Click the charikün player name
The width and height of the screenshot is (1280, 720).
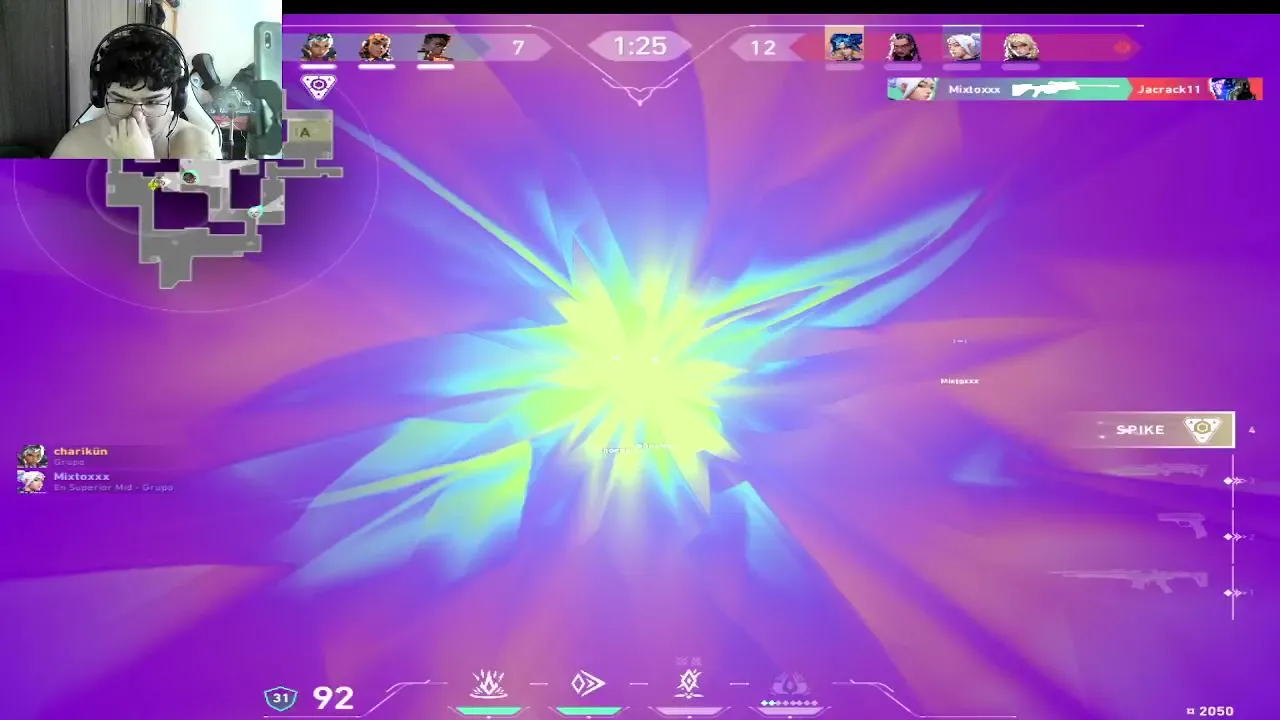pos(80,451)
